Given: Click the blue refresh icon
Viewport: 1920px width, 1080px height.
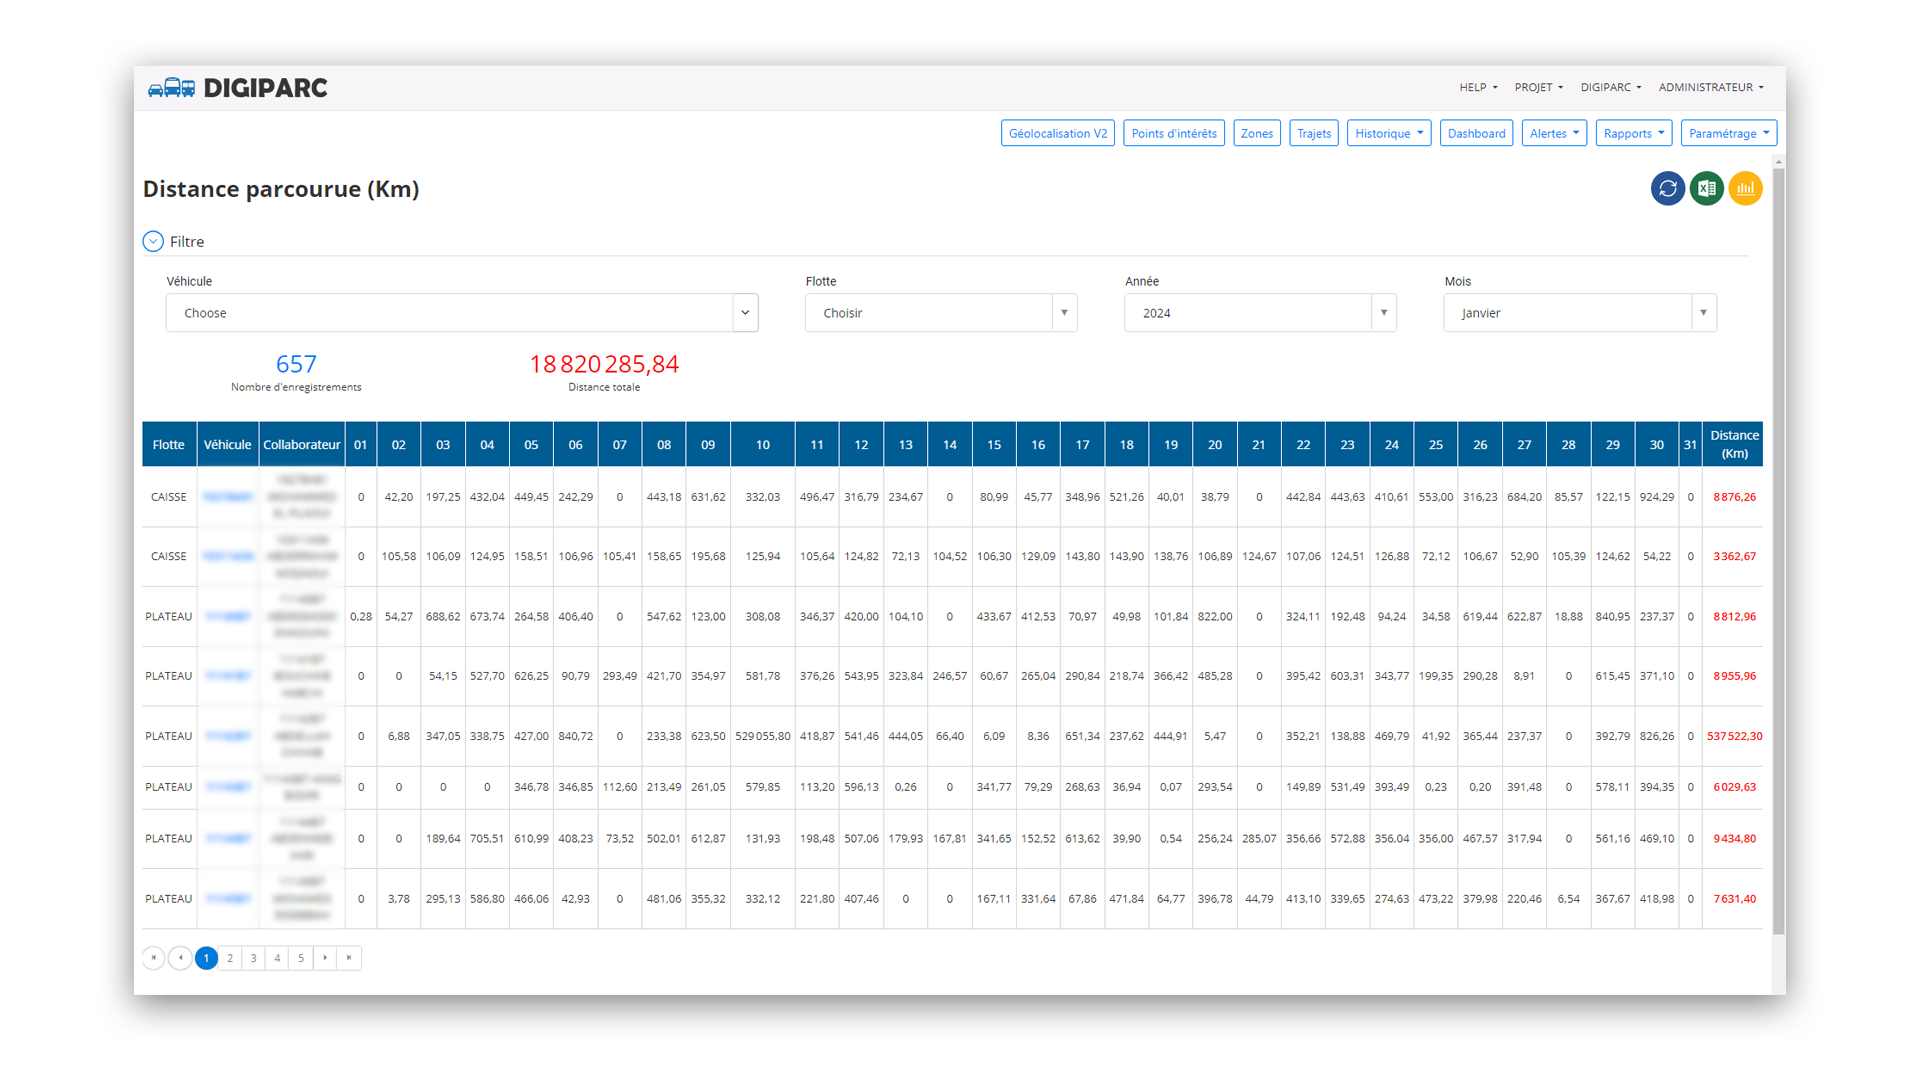Looking at the screenshot, I should click(1667, 188).
